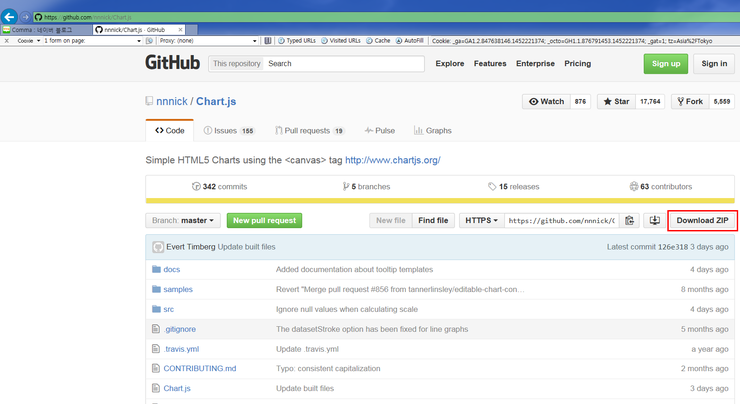Open the HTTPS protocol dropdown
This screenshot has width=740, height=404.
click(481, 220)
